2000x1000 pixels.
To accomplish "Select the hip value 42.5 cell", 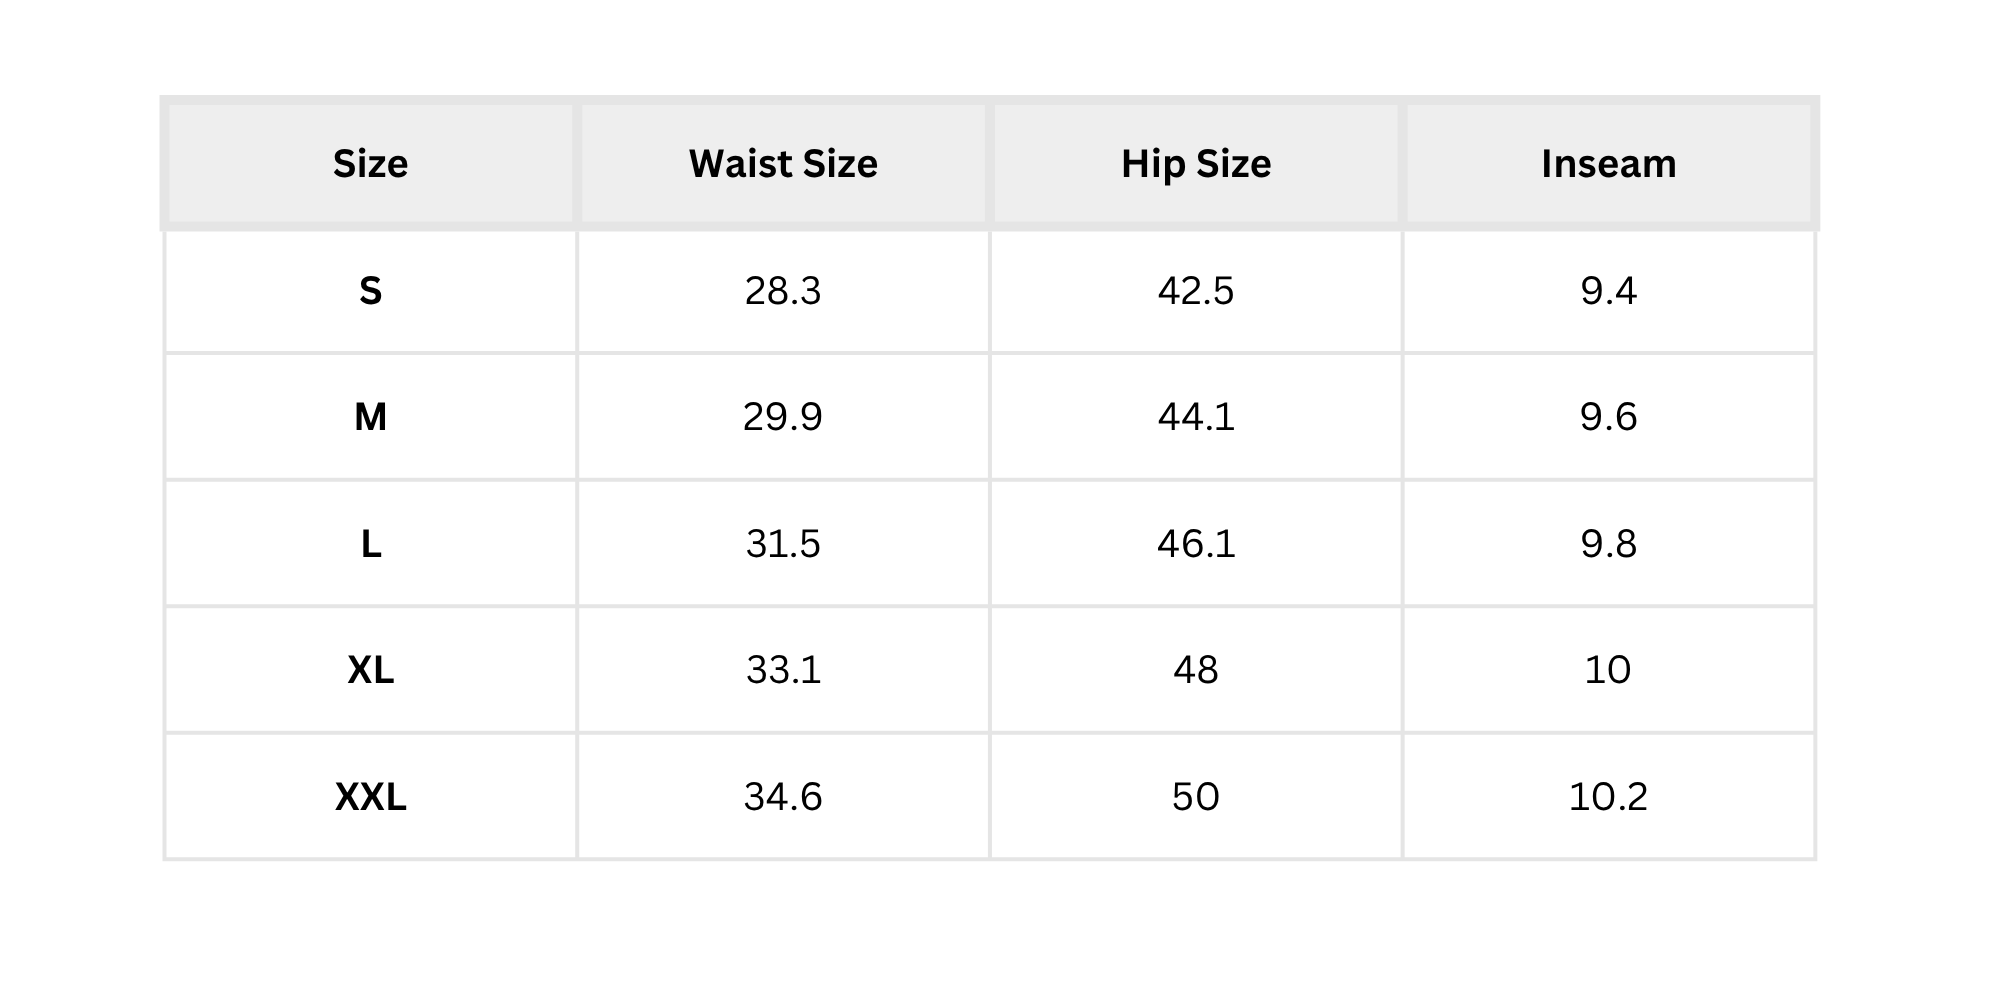I will click(1196, 291).
